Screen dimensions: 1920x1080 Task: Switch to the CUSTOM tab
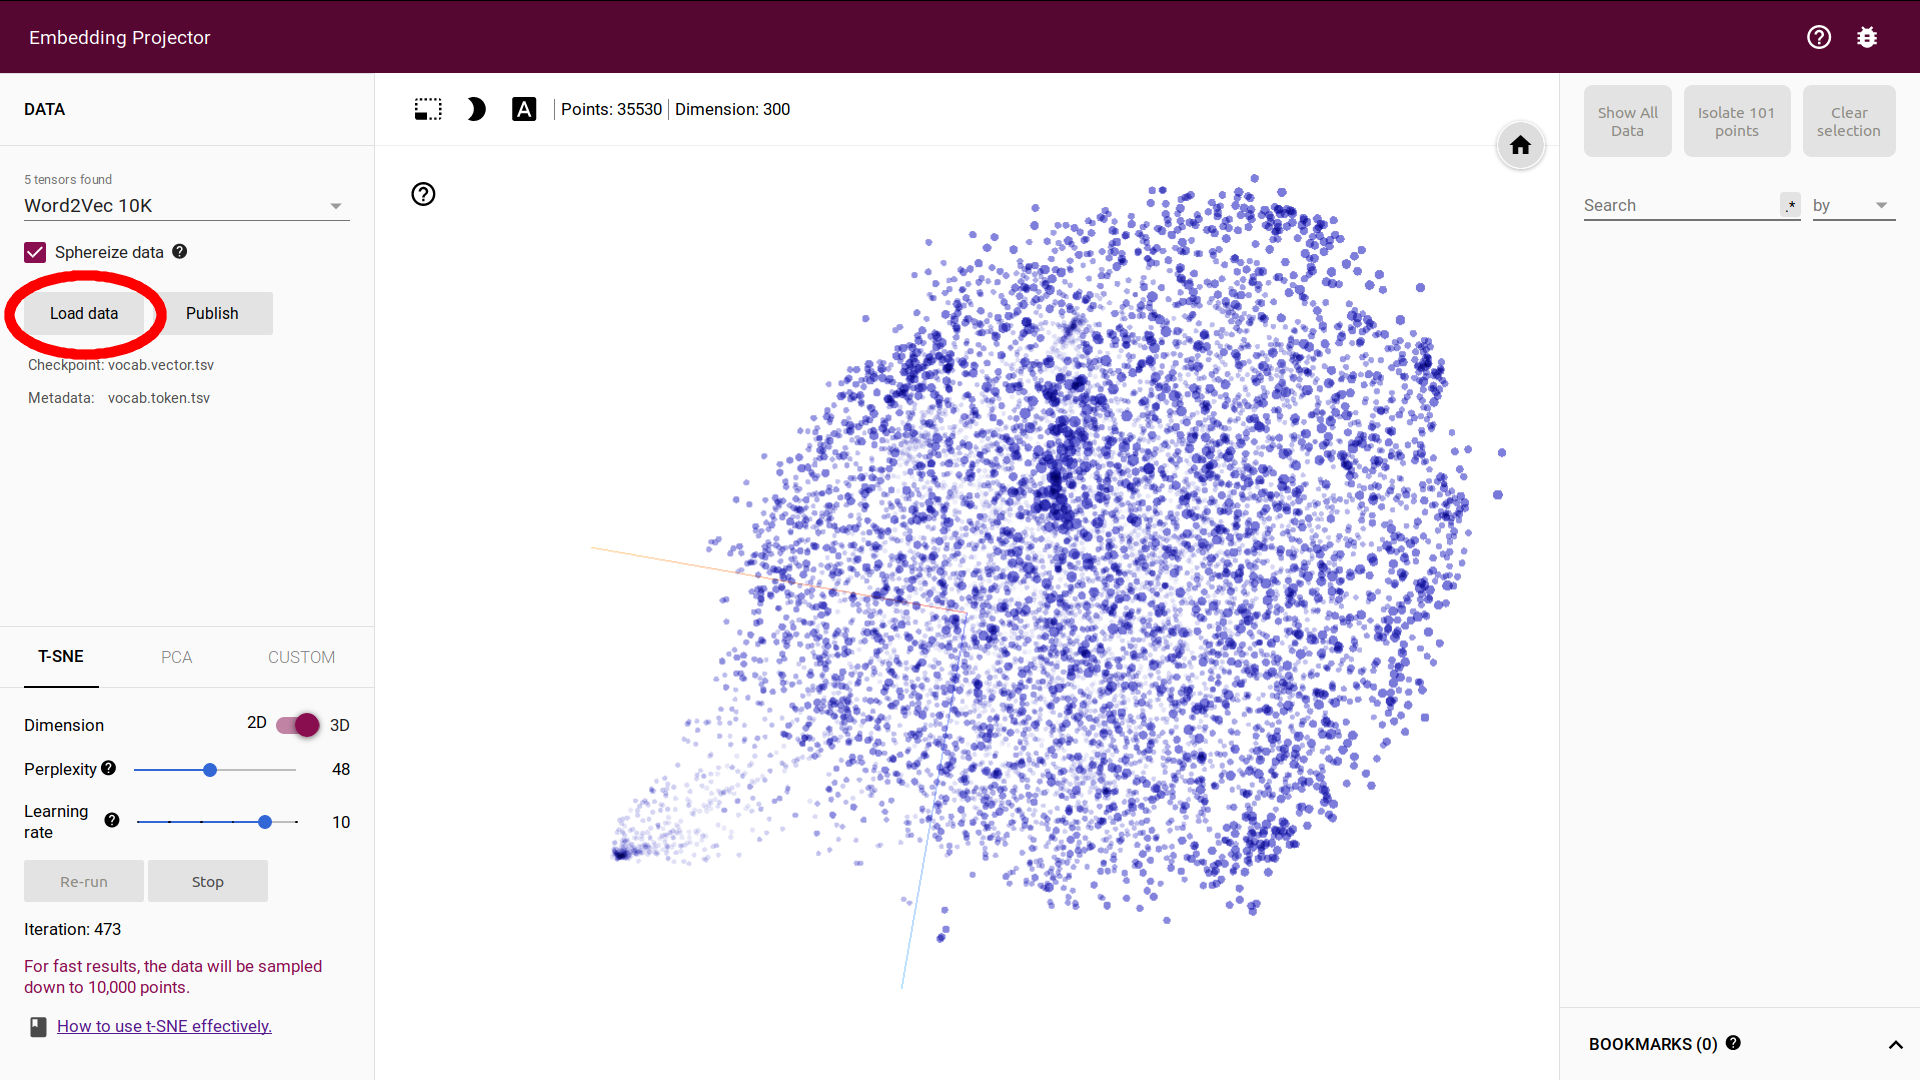click(301, 657)
